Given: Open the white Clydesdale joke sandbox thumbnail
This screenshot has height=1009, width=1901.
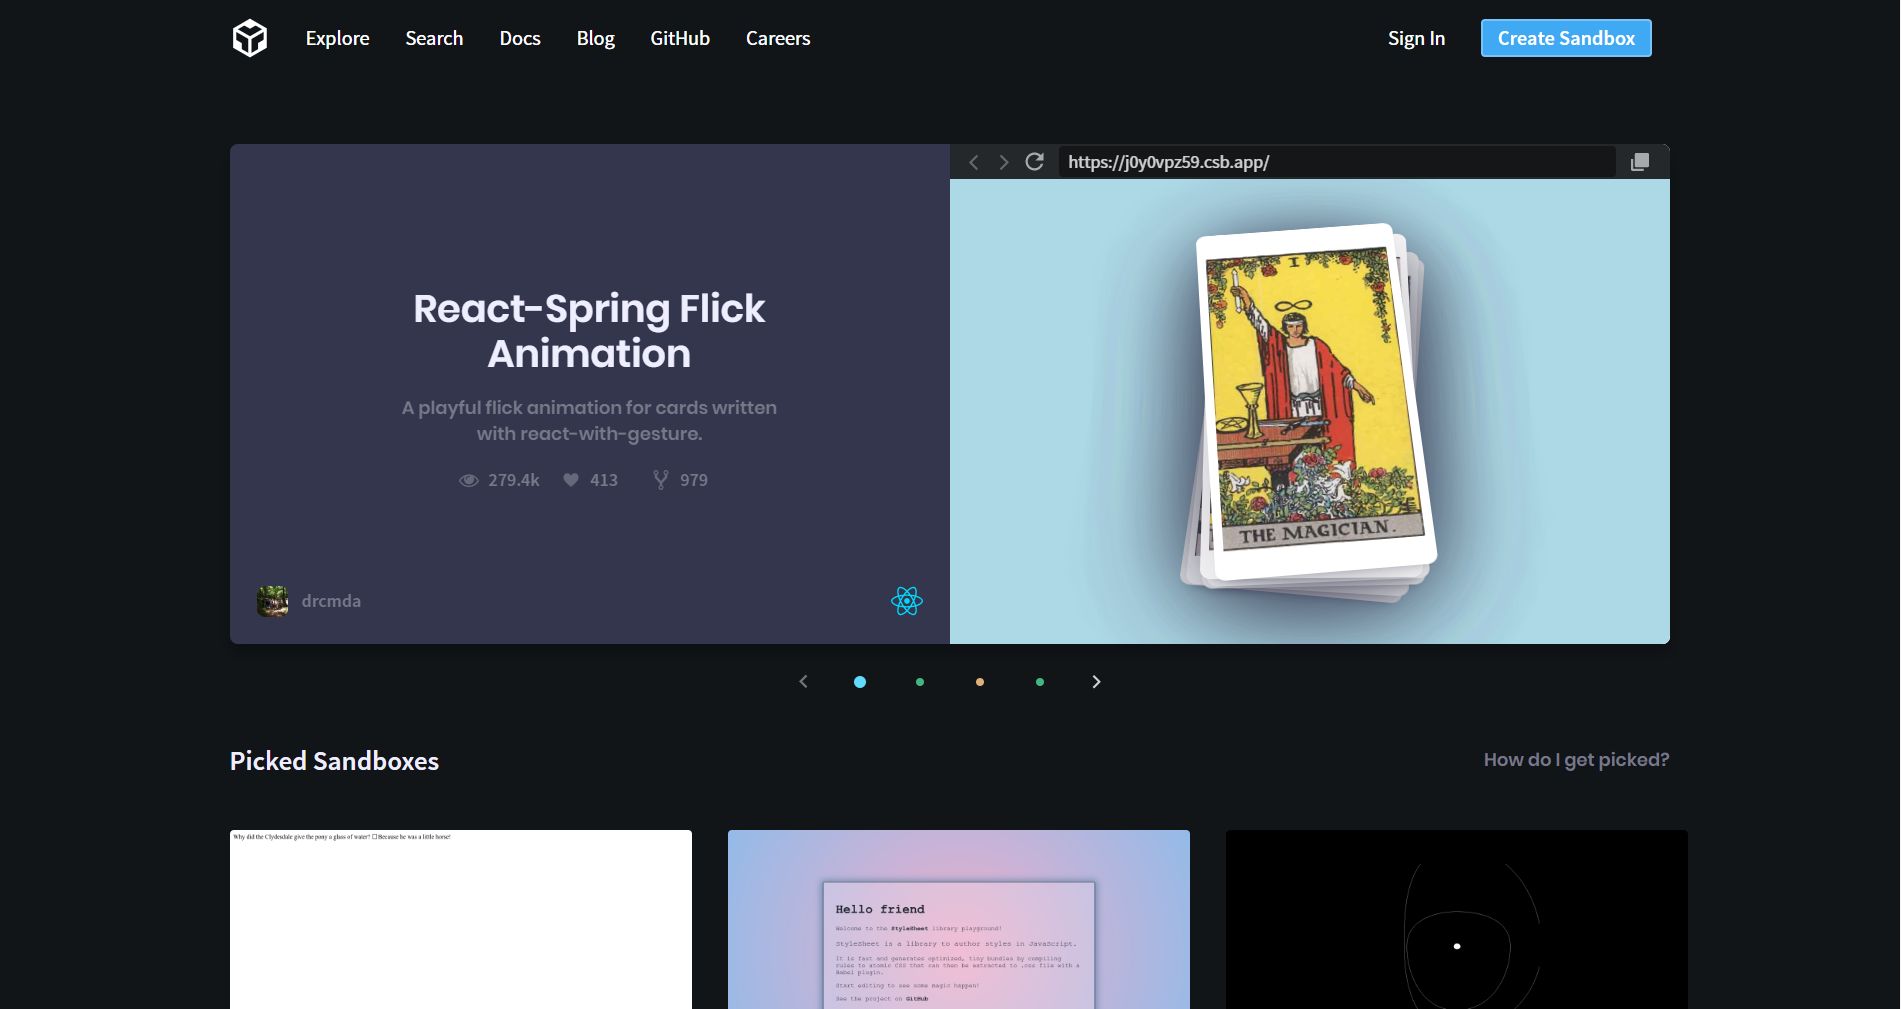Looking at the screenshot, I should coord(461,920).
